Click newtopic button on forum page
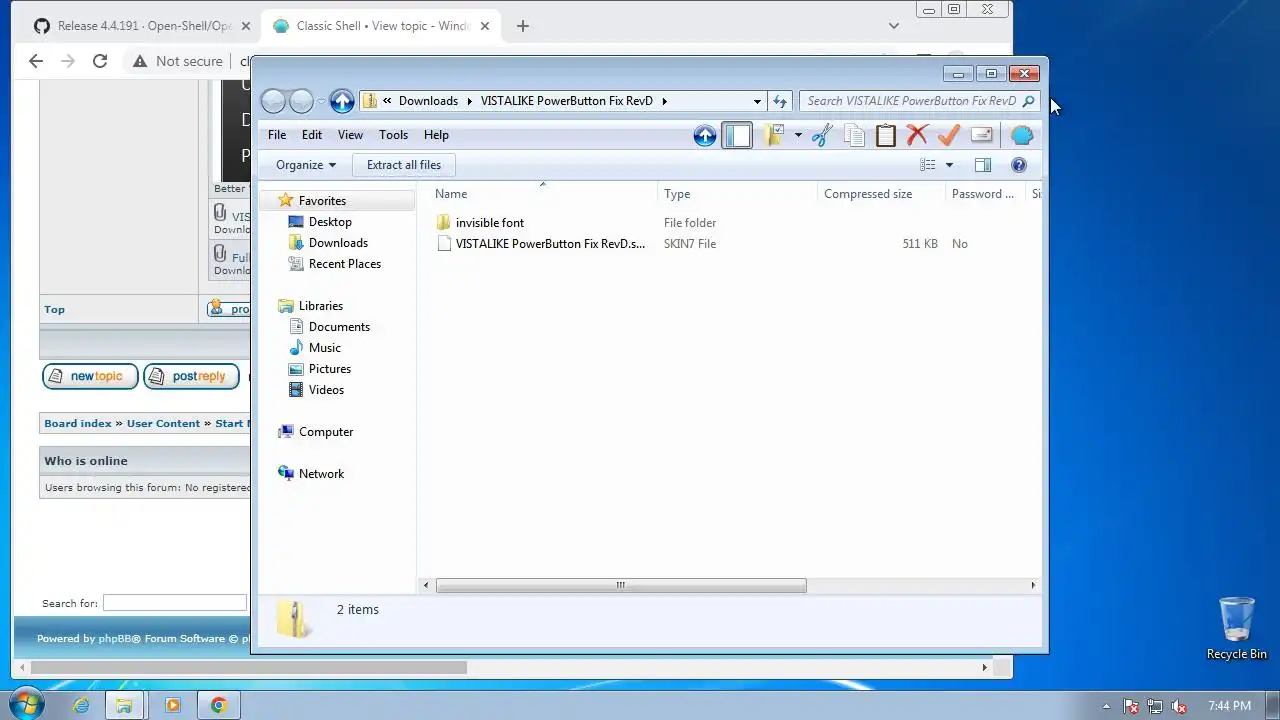Image resolution: width=1280 pixels, height=720 pixels. coord(90,376)
